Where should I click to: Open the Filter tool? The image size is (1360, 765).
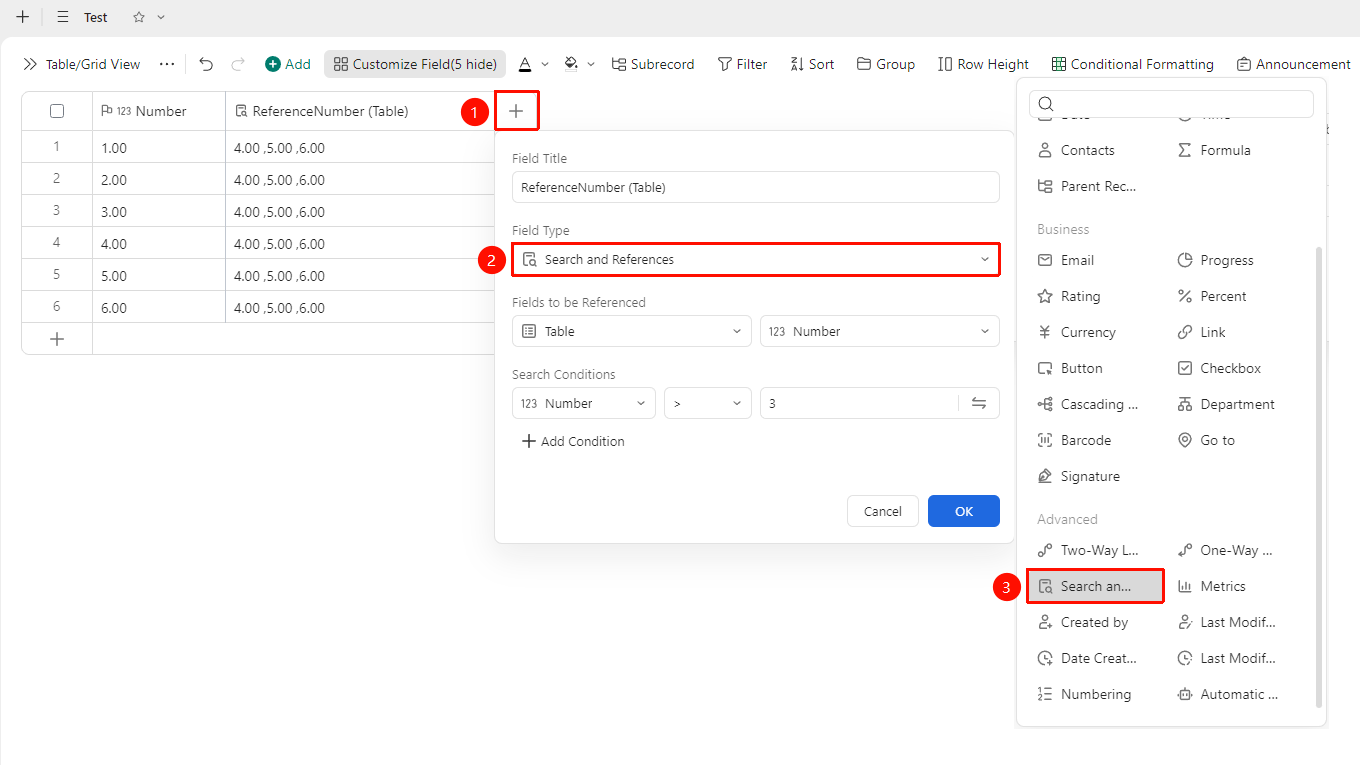tap(742, 64)
